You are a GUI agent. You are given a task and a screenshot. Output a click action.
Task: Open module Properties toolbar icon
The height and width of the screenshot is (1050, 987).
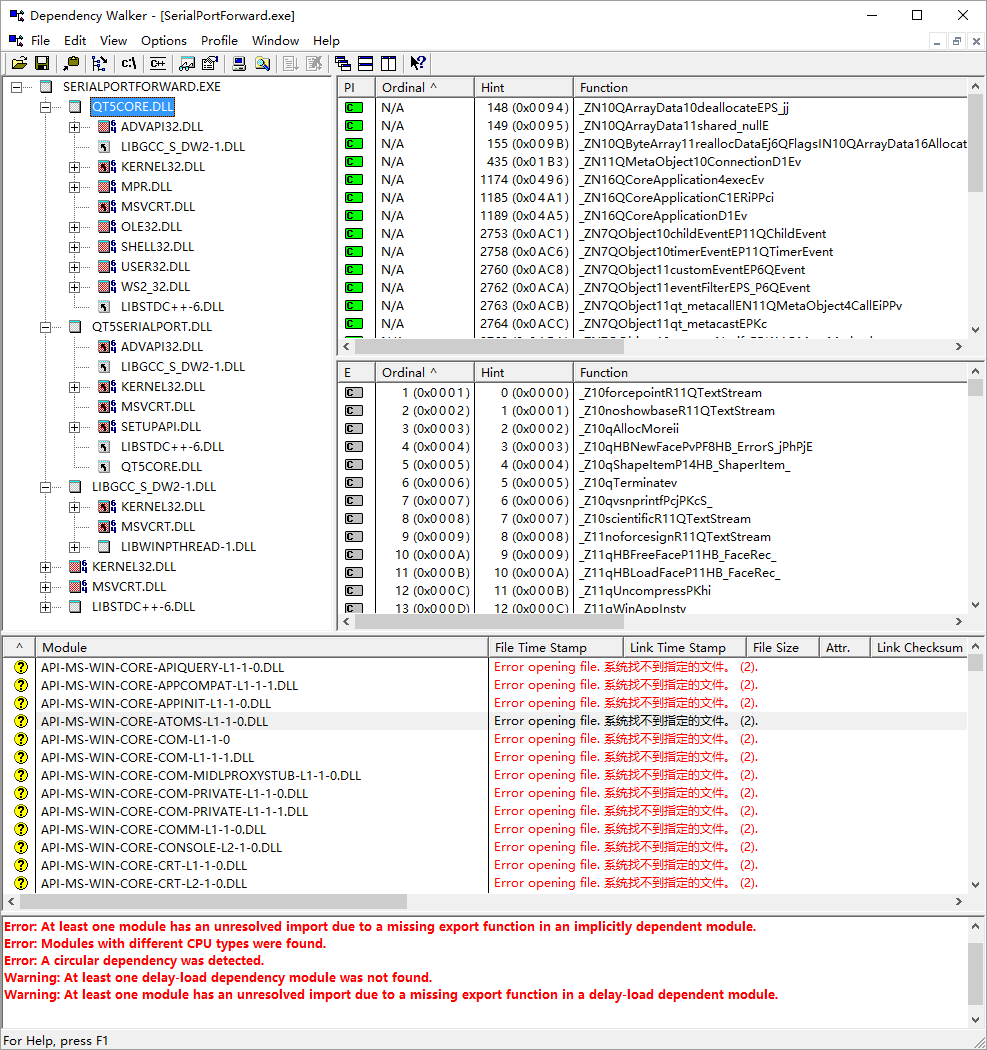click(x=210, y=64)
